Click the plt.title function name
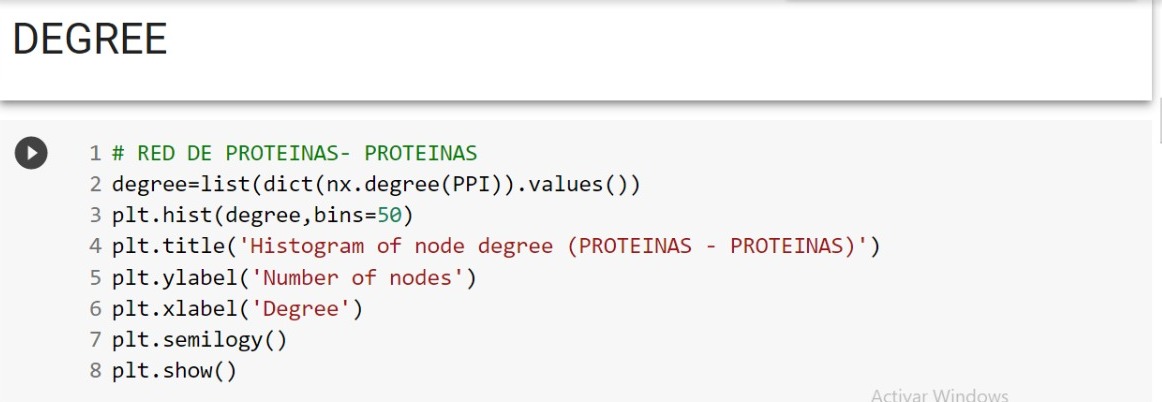Screen dimensions: 1162x402 click(x=168, y=246)
